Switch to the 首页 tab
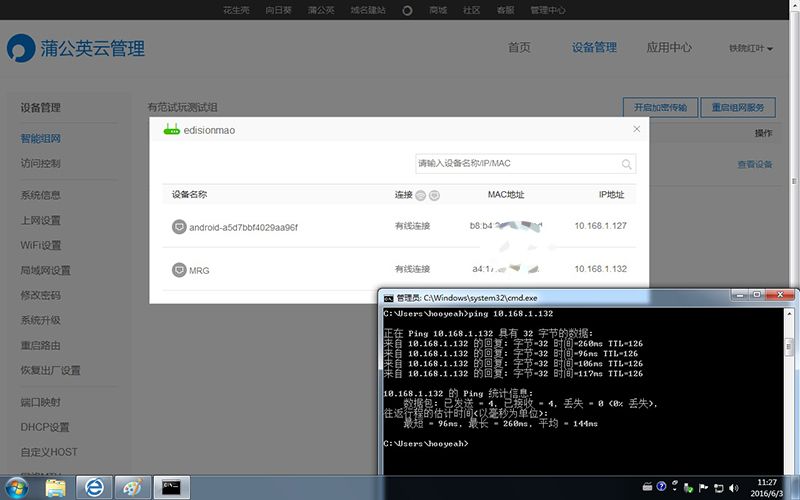Viewport: 800px width, 500px height. click(x=519, y=48)
